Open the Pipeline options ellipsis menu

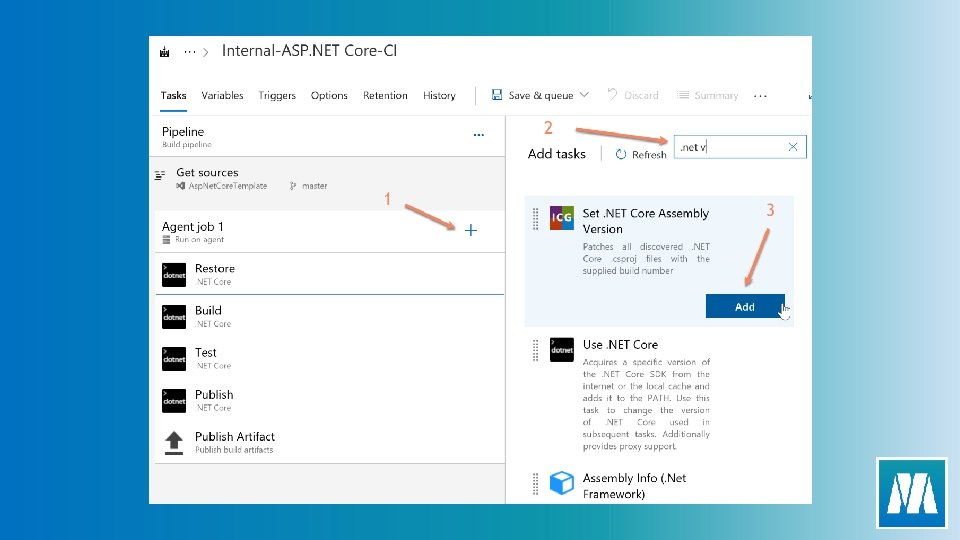click(479, 135)
